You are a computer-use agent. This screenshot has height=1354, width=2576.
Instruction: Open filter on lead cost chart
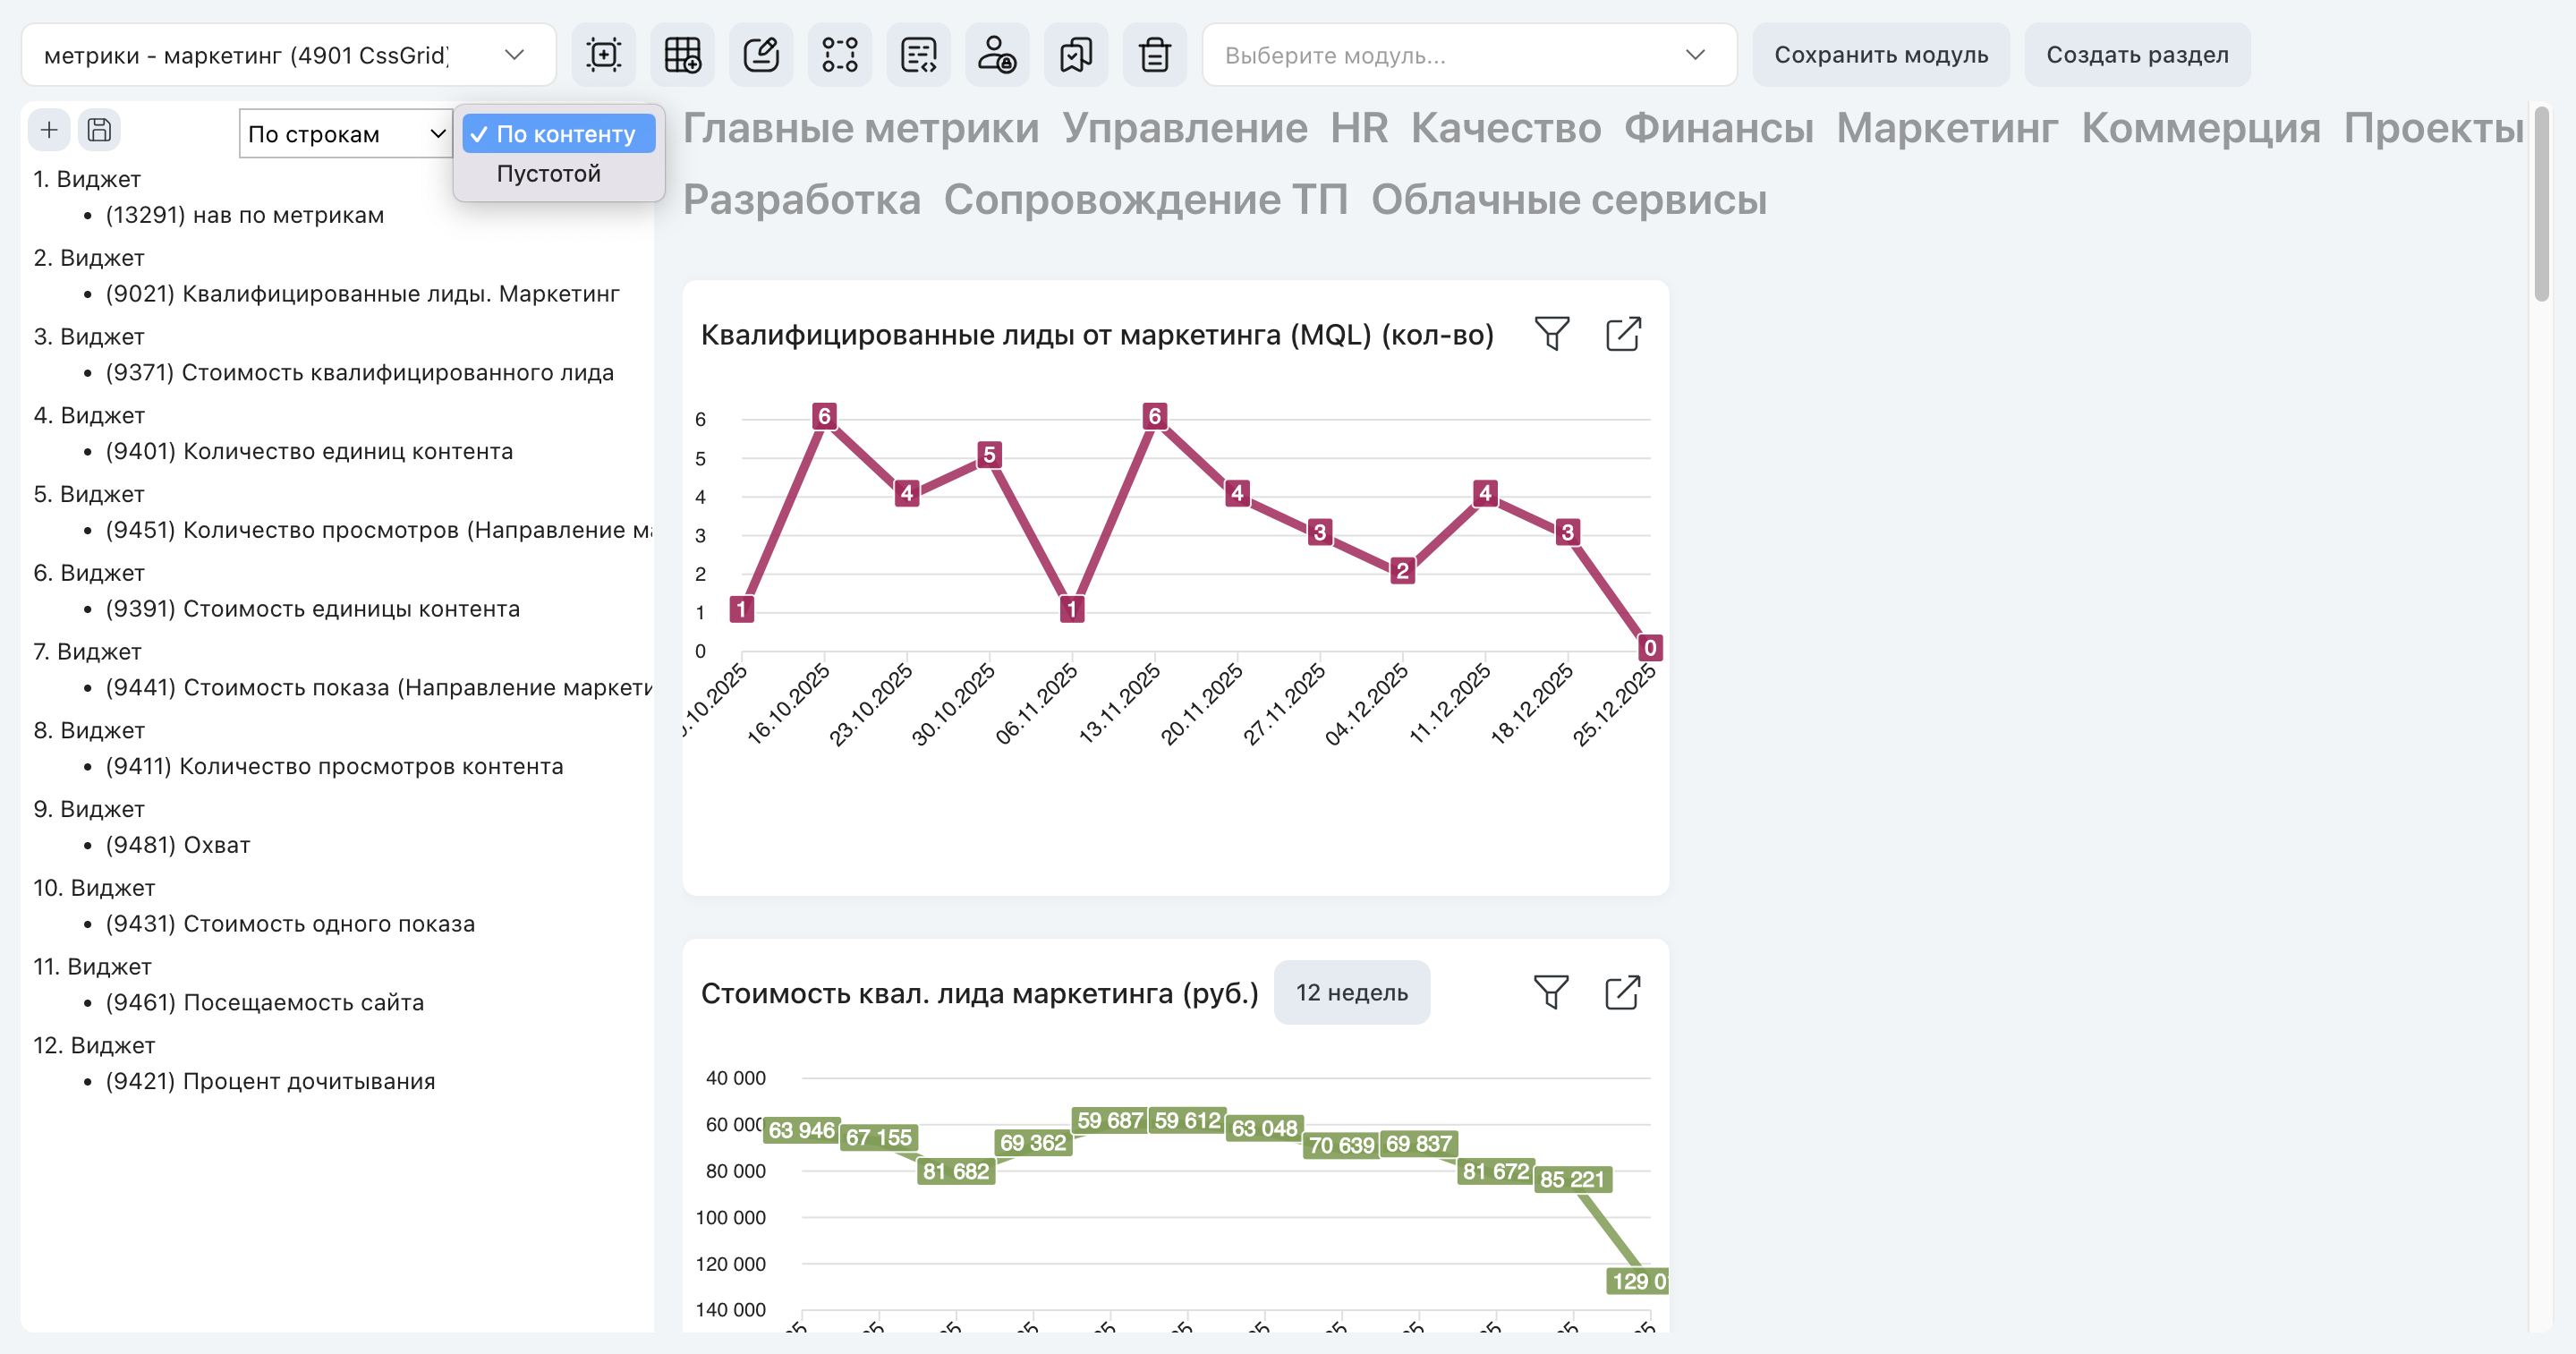(x=1551, y=992)
